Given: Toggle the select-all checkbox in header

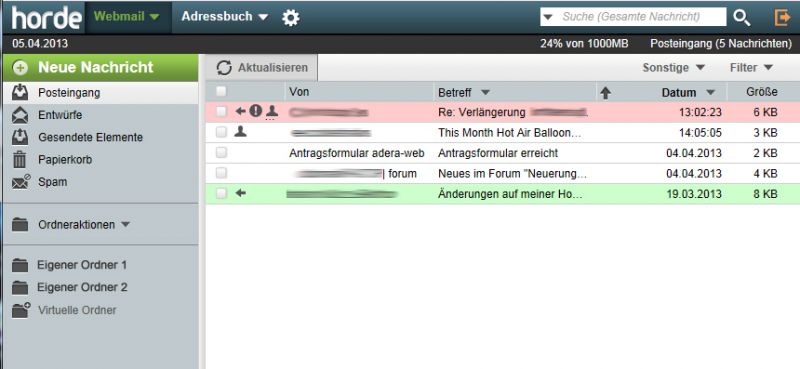Looking at the screenshot, I should pyautogui.click(x=221, y=91).
